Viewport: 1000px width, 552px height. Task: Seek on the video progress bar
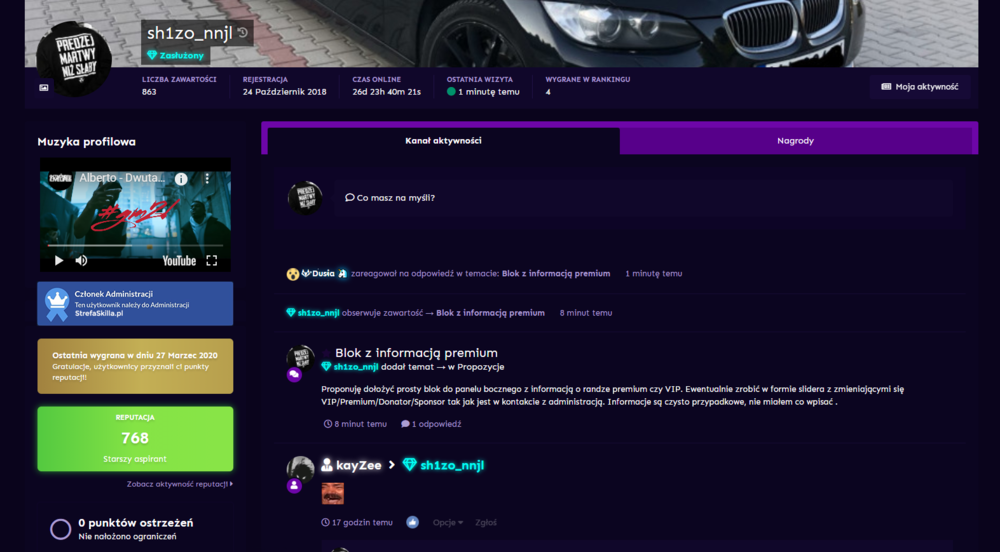pyautogui.click(x=135, y=245)
